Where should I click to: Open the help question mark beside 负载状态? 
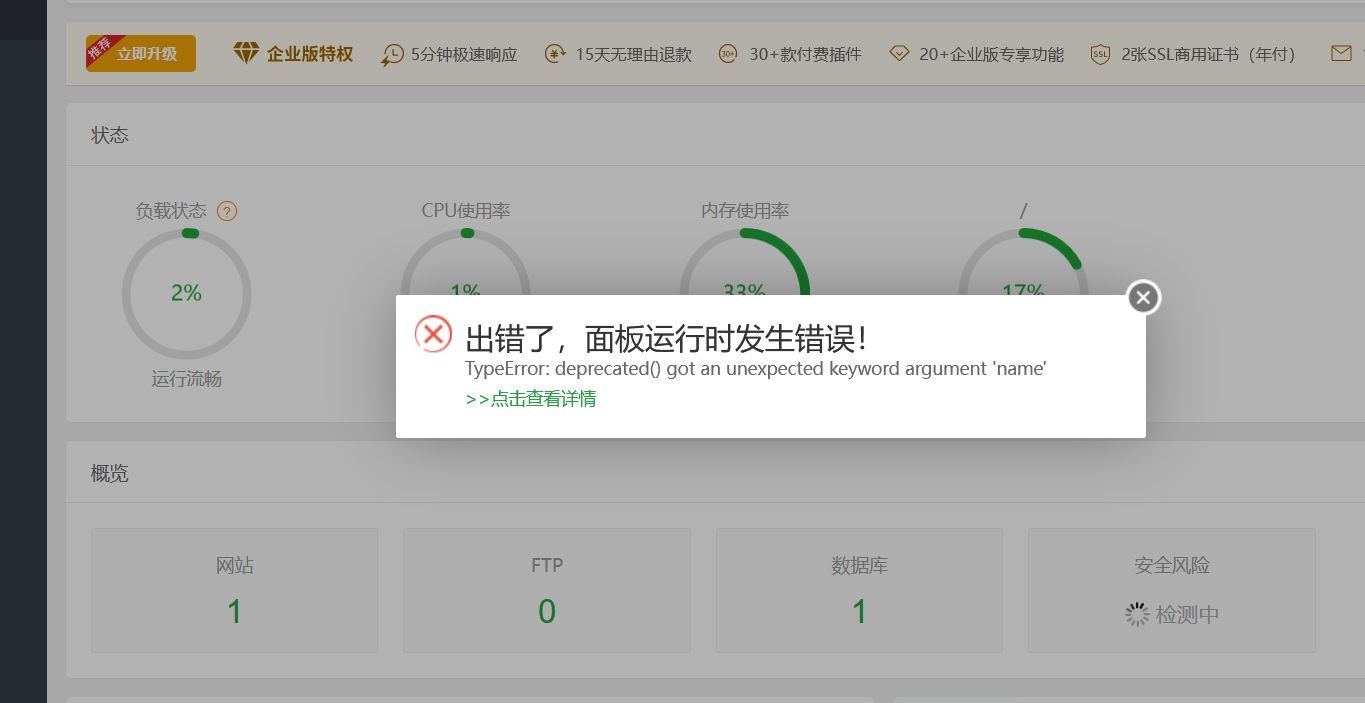point(228,211)
